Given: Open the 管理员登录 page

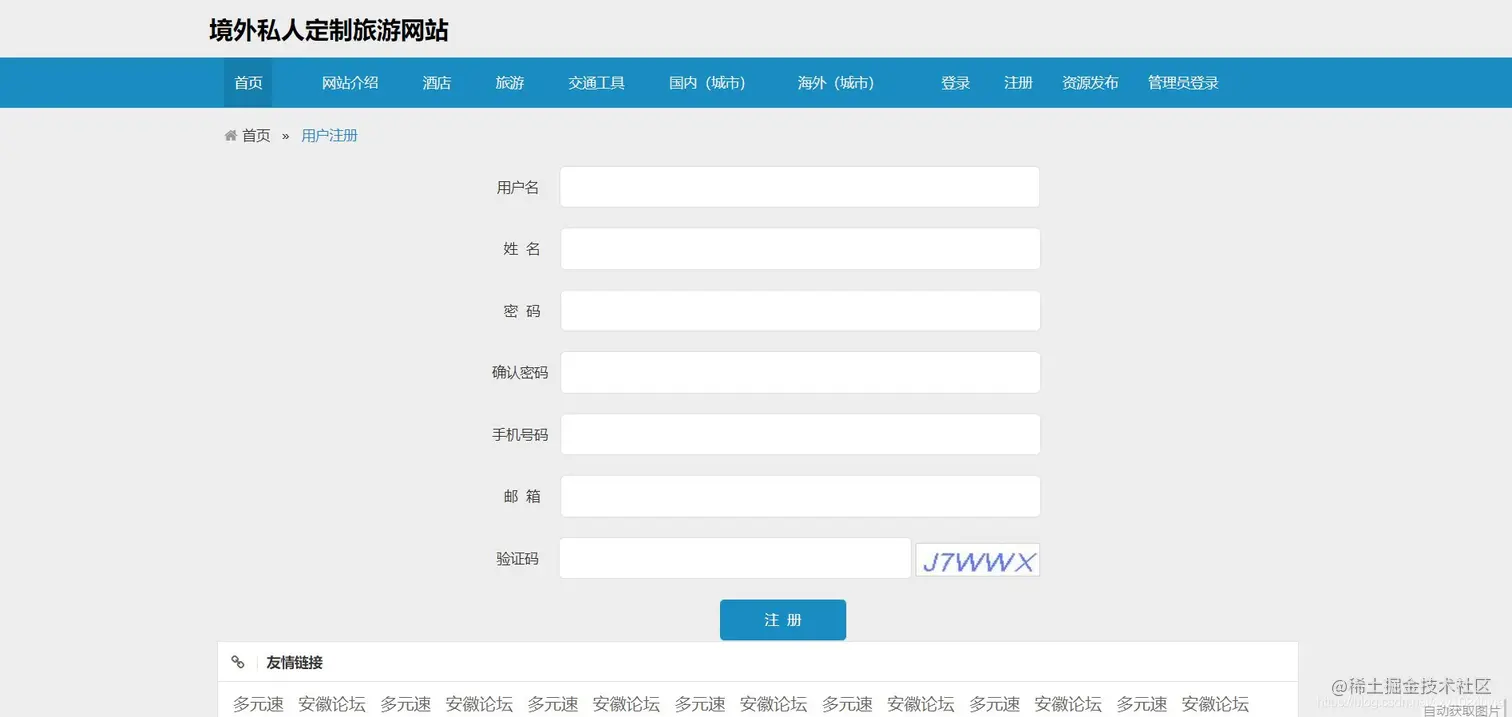Looking at the screenshot, I should pyautogui.click(x=1183, y=83).
